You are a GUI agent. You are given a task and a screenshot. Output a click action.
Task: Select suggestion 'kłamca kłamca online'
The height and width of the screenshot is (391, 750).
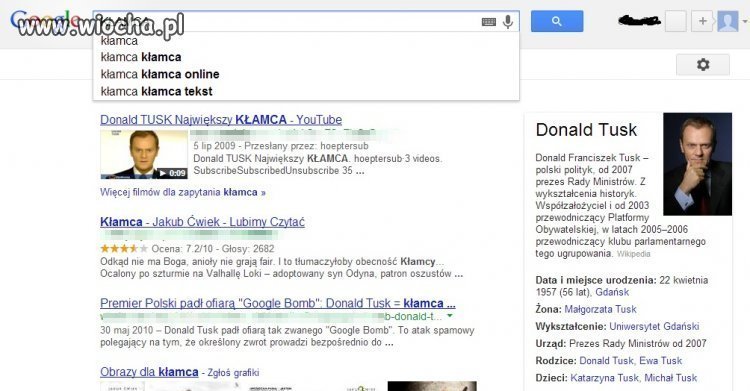(160, 74)
